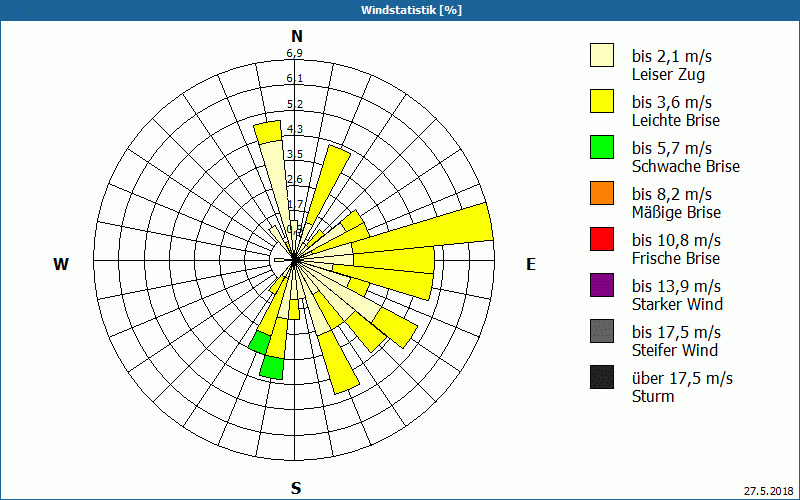This screenshot has height=500, width=800.
Task: Click the 'Schwache Brise' legend label
Action: tap(685, 166)
